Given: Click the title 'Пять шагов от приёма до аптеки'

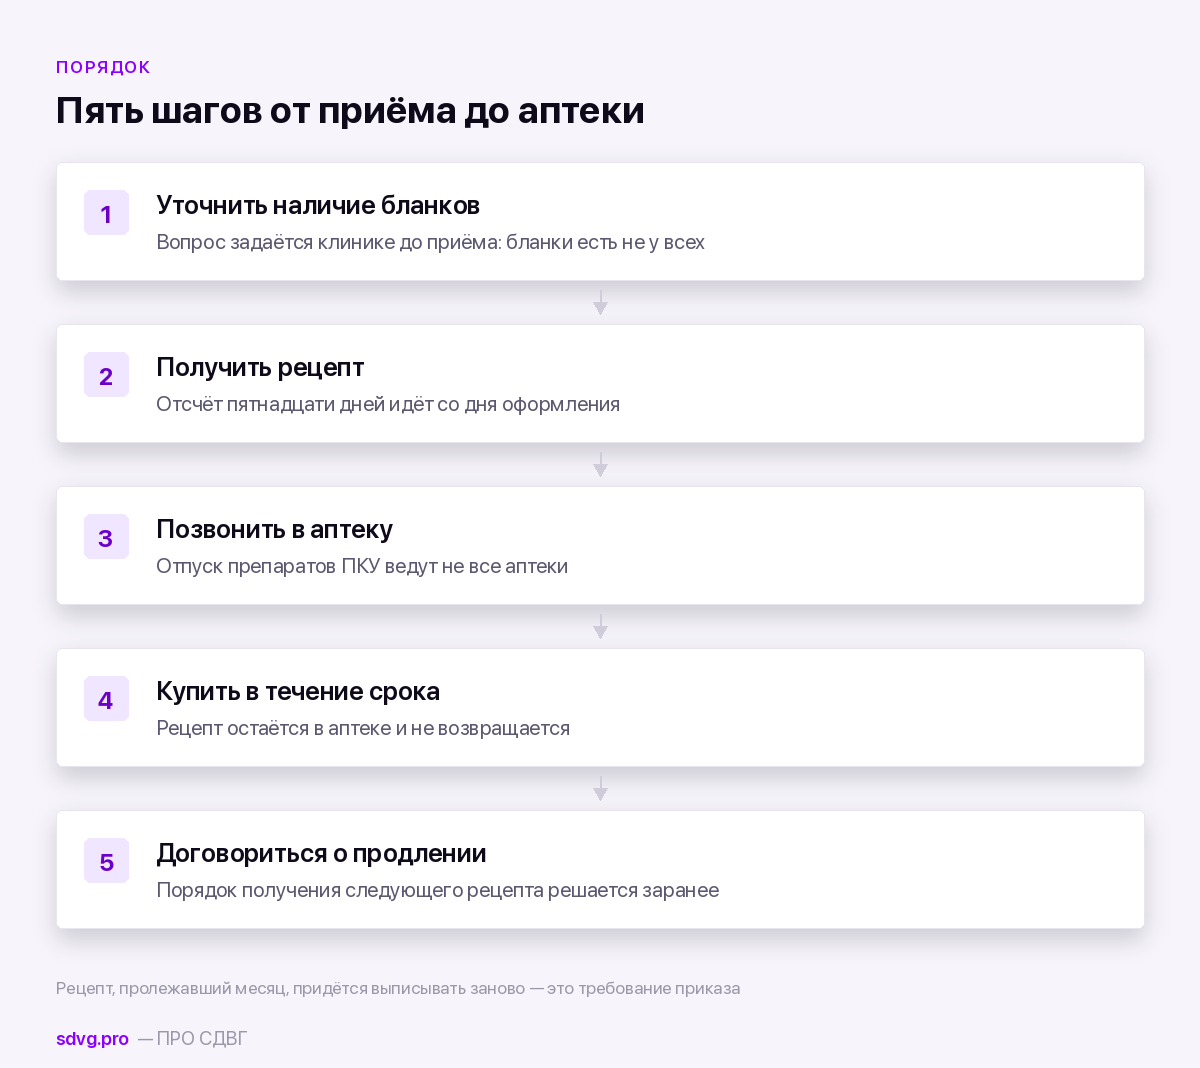Looking at the screenshot, I should [350, 110].
